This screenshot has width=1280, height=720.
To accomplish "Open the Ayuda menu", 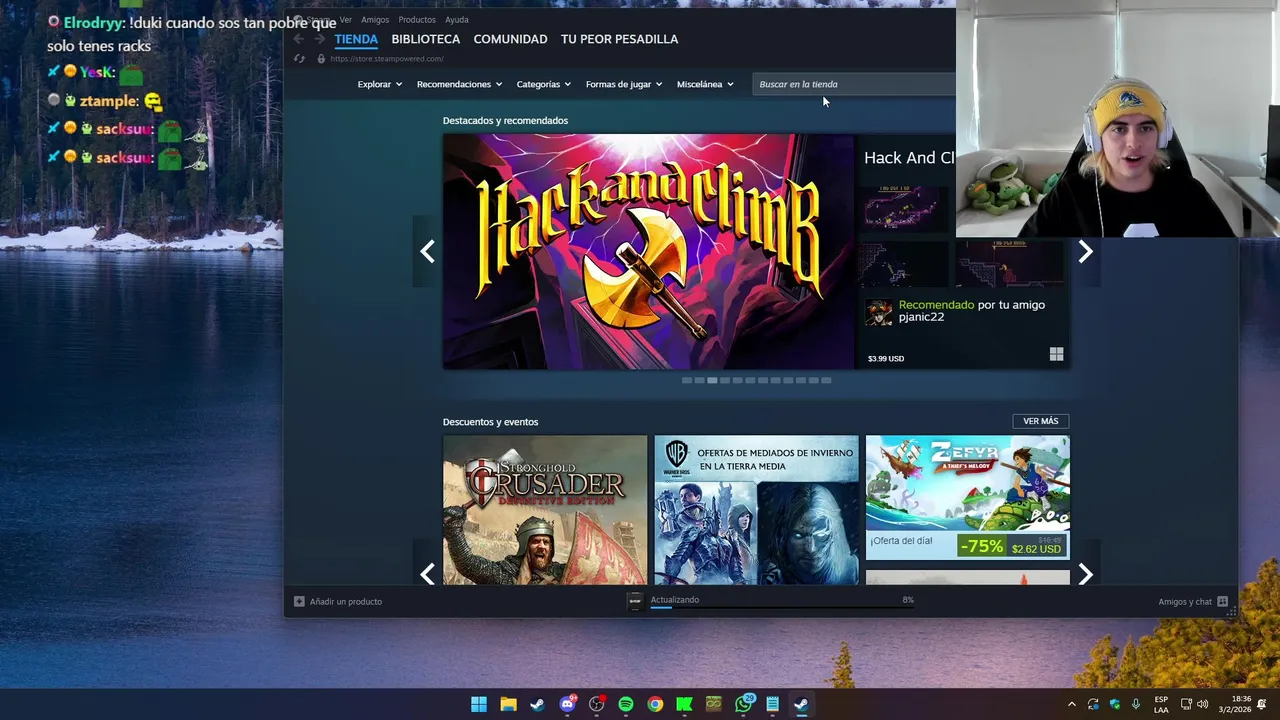I will [456, 19].
